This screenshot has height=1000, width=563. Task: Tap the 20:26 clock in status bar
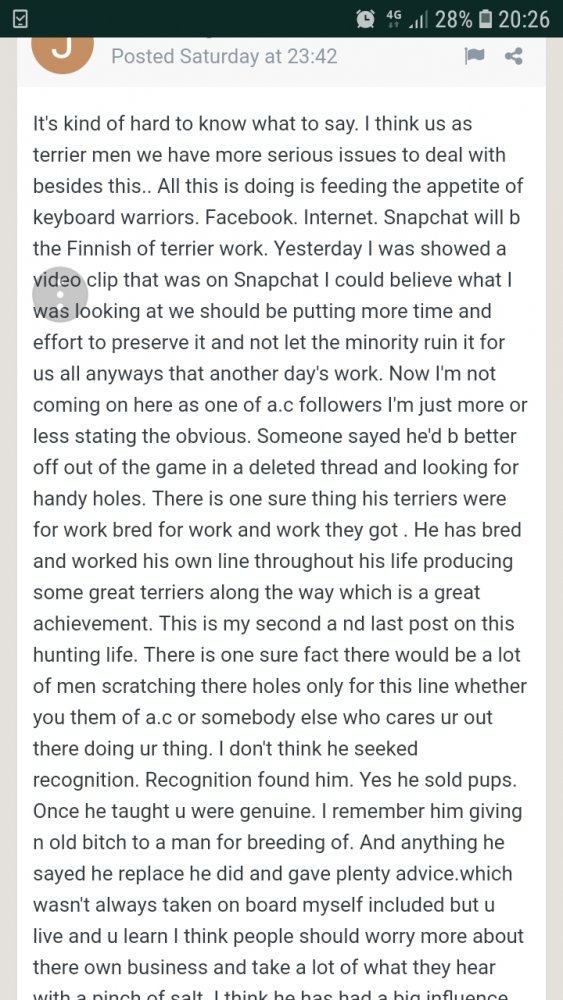[x=523, y=20]
